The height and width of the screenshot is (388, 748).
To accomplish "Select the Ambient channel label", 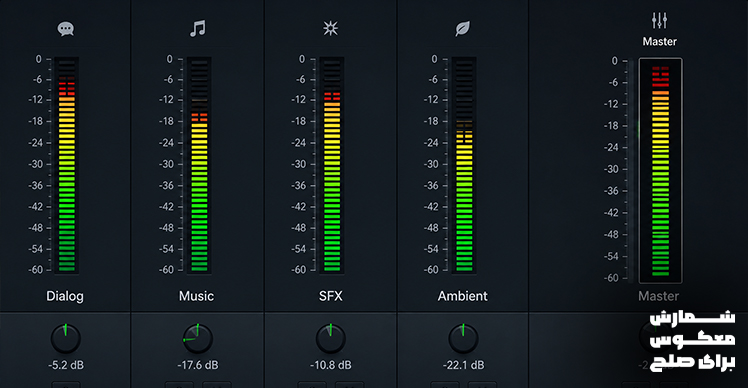I will tap(463, 296).
